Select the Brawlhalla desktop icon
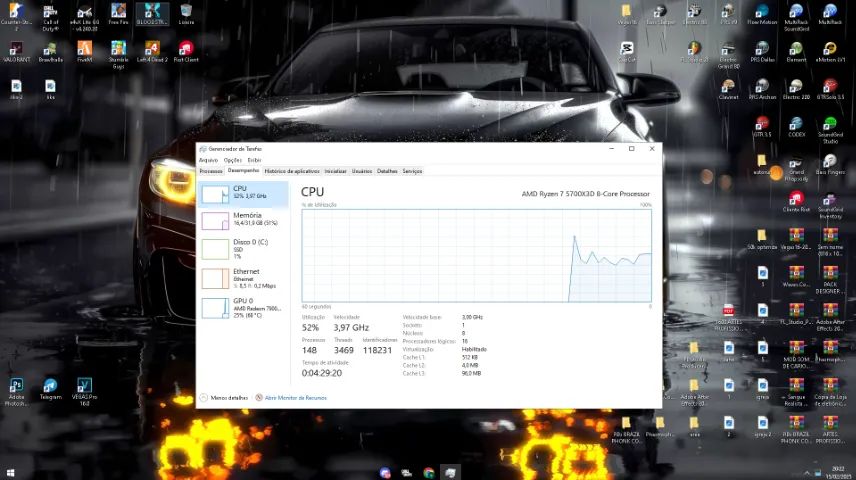The image size is (856, 480). pyautogui.click(x=50, y=52)
